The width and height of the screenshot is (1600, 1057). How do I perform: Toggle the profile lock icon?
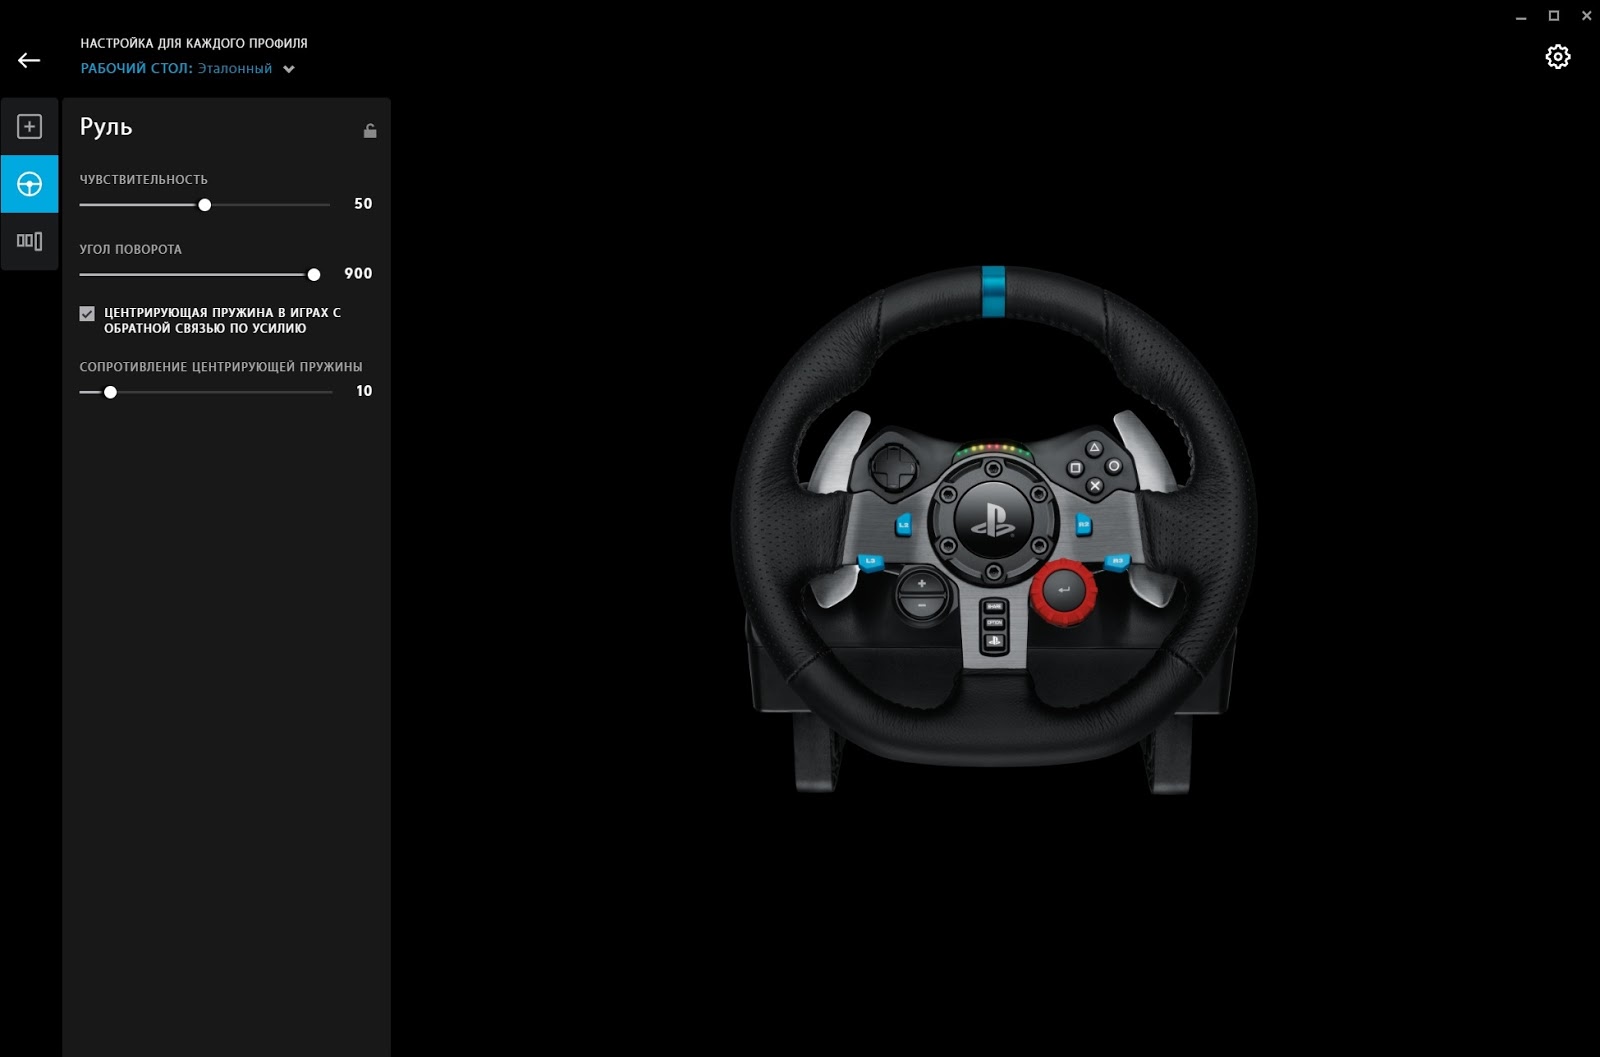(x=370, y=130)
